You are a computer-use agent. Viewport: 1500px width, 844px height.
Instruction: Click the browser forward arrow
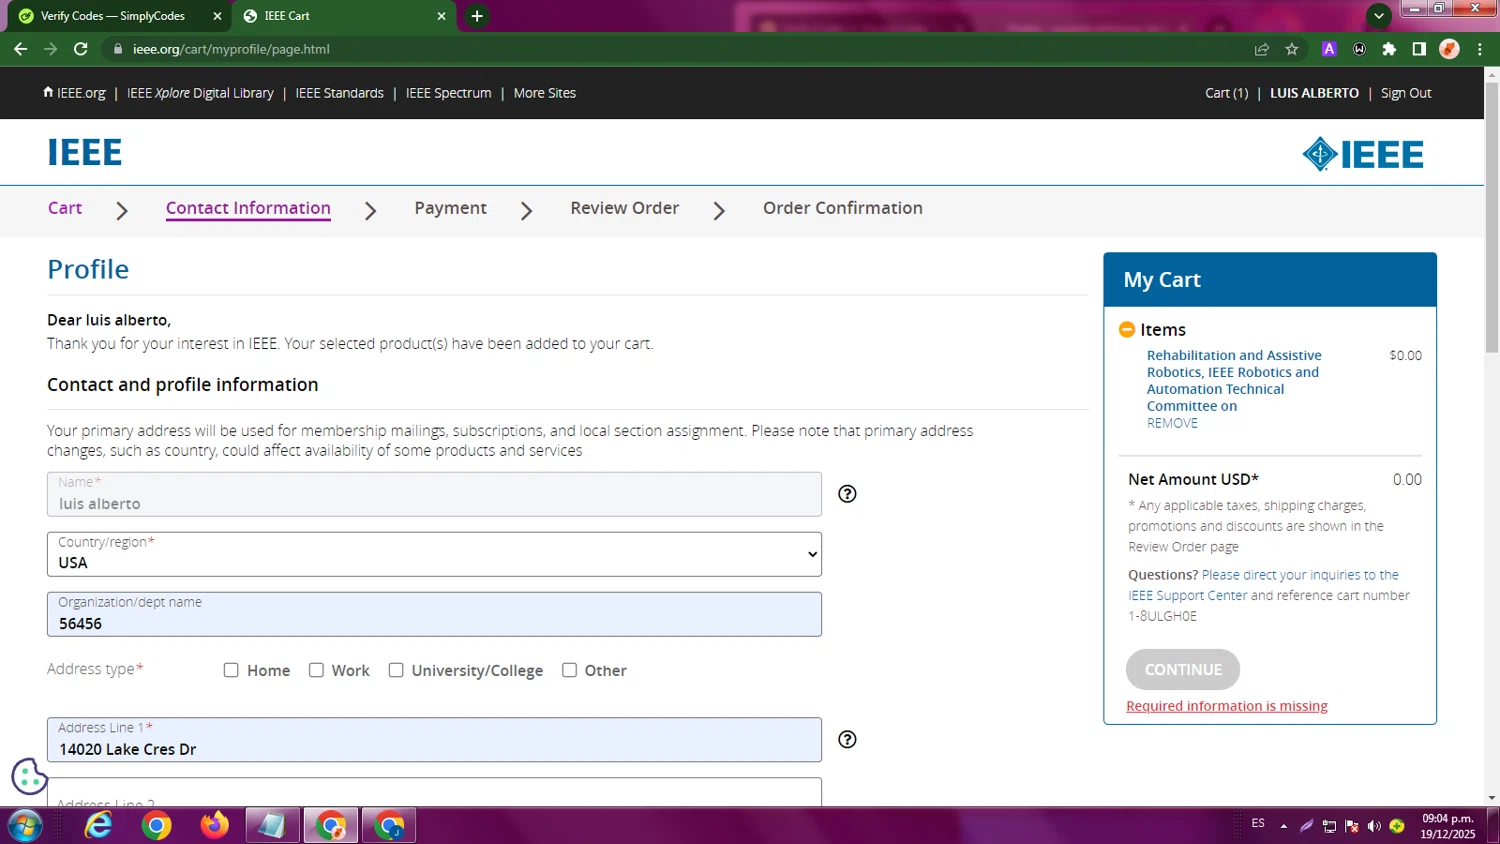50,49
